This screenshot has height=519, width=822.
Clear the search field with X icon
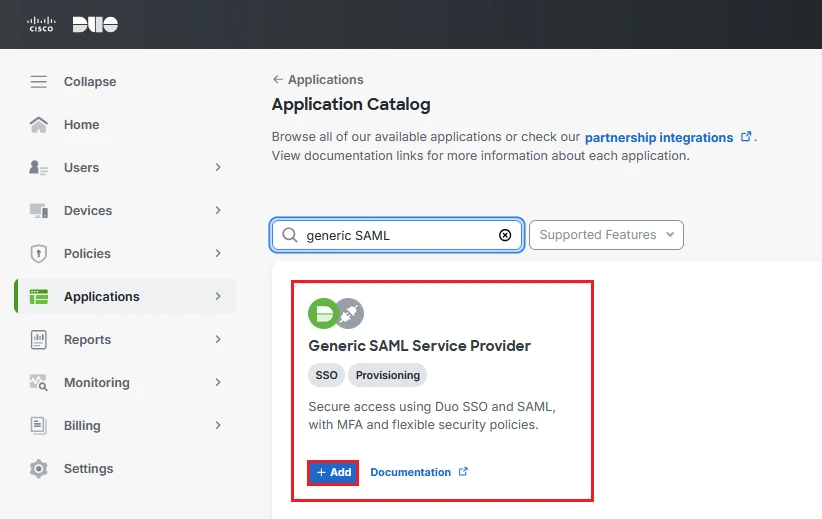coord(505,235)
